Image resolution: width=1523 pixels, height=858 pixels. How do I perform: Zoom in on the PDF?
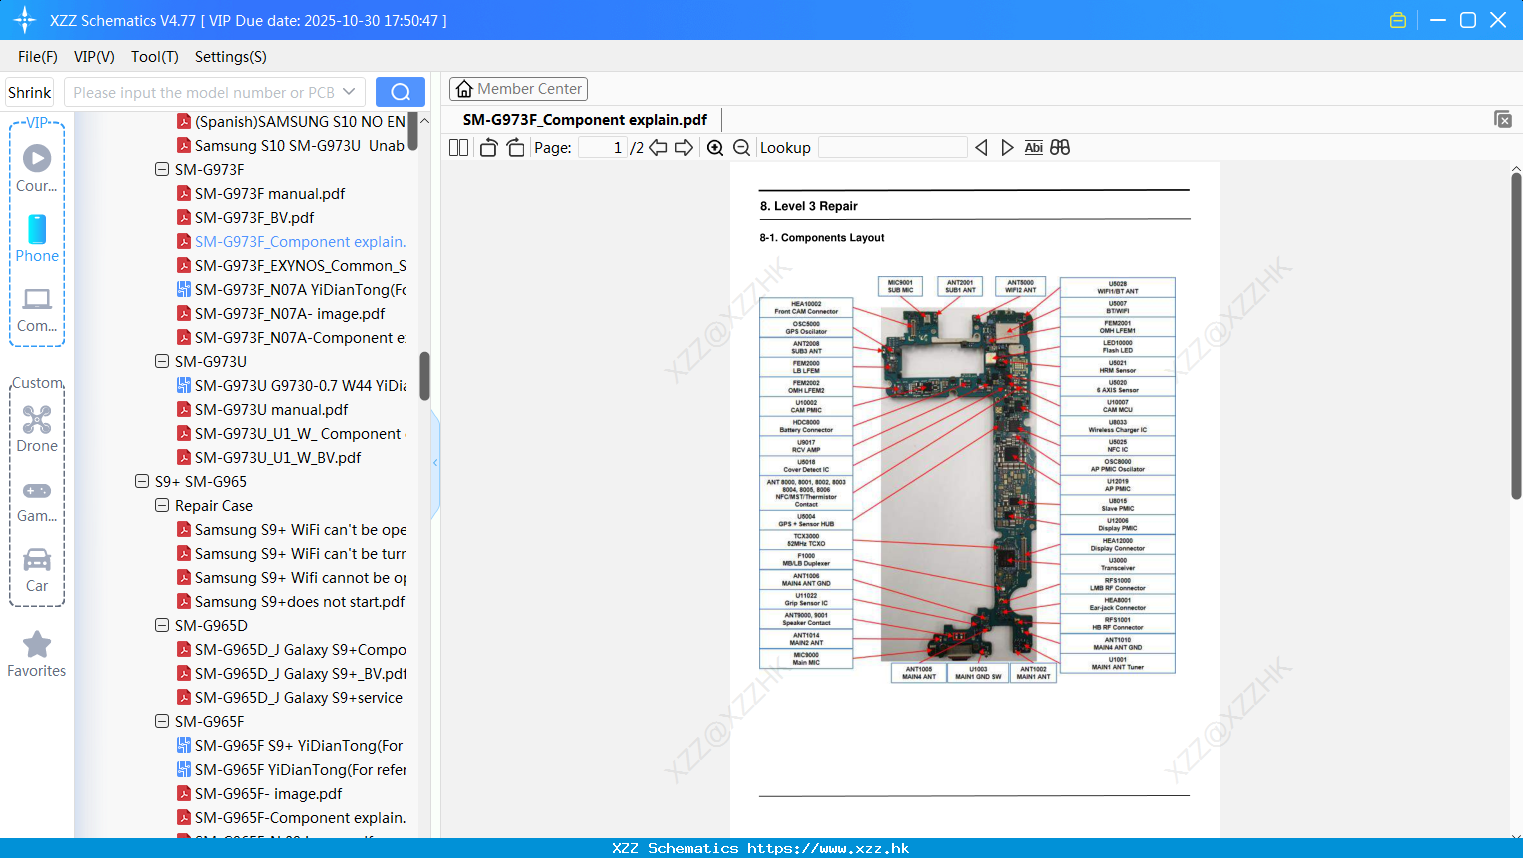click(x=715, y=147)
